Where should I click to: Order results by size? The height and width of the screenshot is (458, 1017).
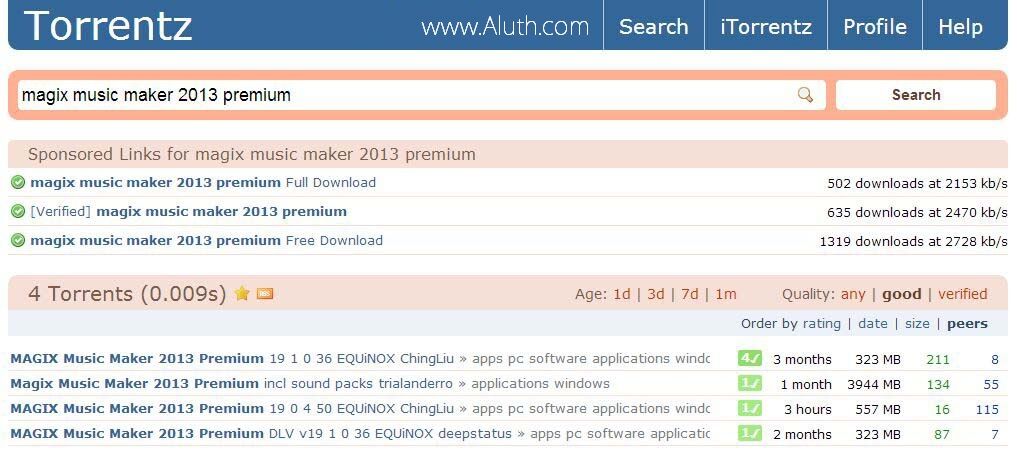click(917, 323)
